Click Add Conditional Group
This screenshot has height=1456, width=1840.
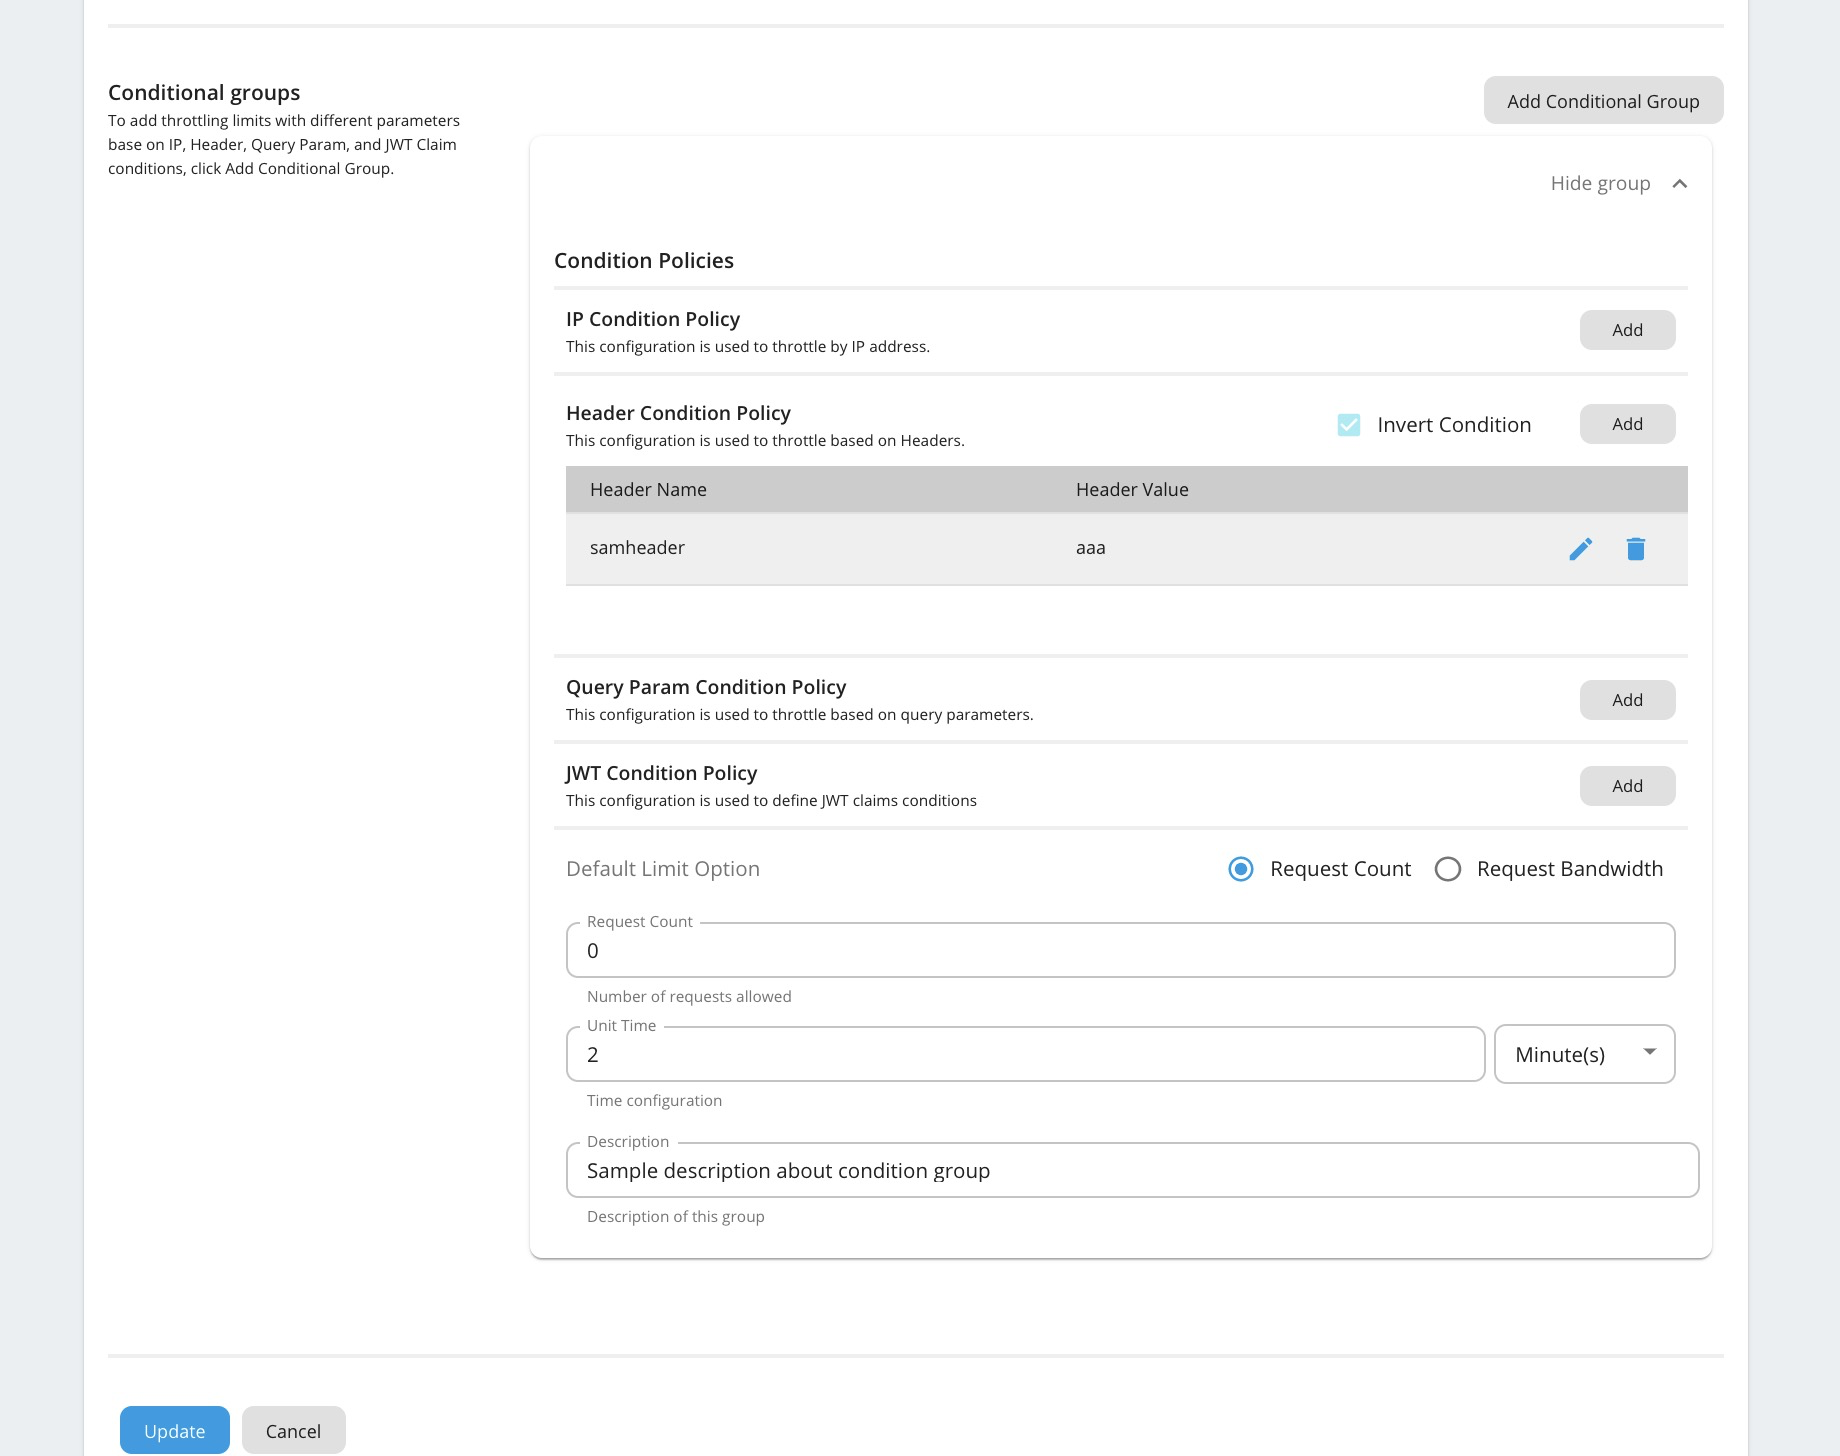(x=1602, y=100)
